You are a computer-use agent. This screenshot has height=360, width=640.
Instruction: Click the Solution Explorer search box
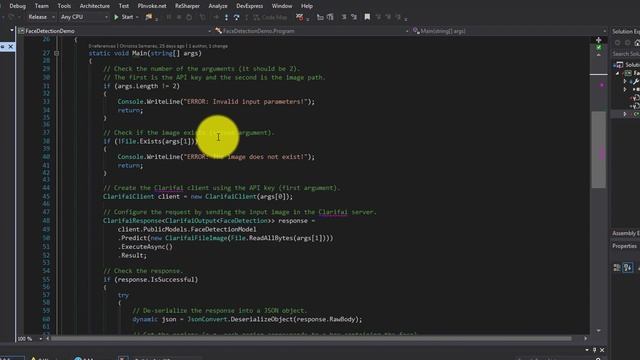[x=626, y=54]
